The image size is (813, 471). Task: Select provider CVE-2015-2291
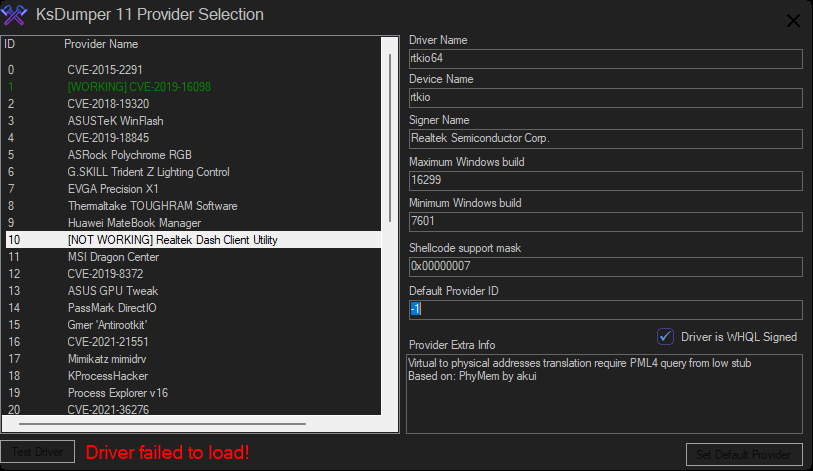click(193, 70)
